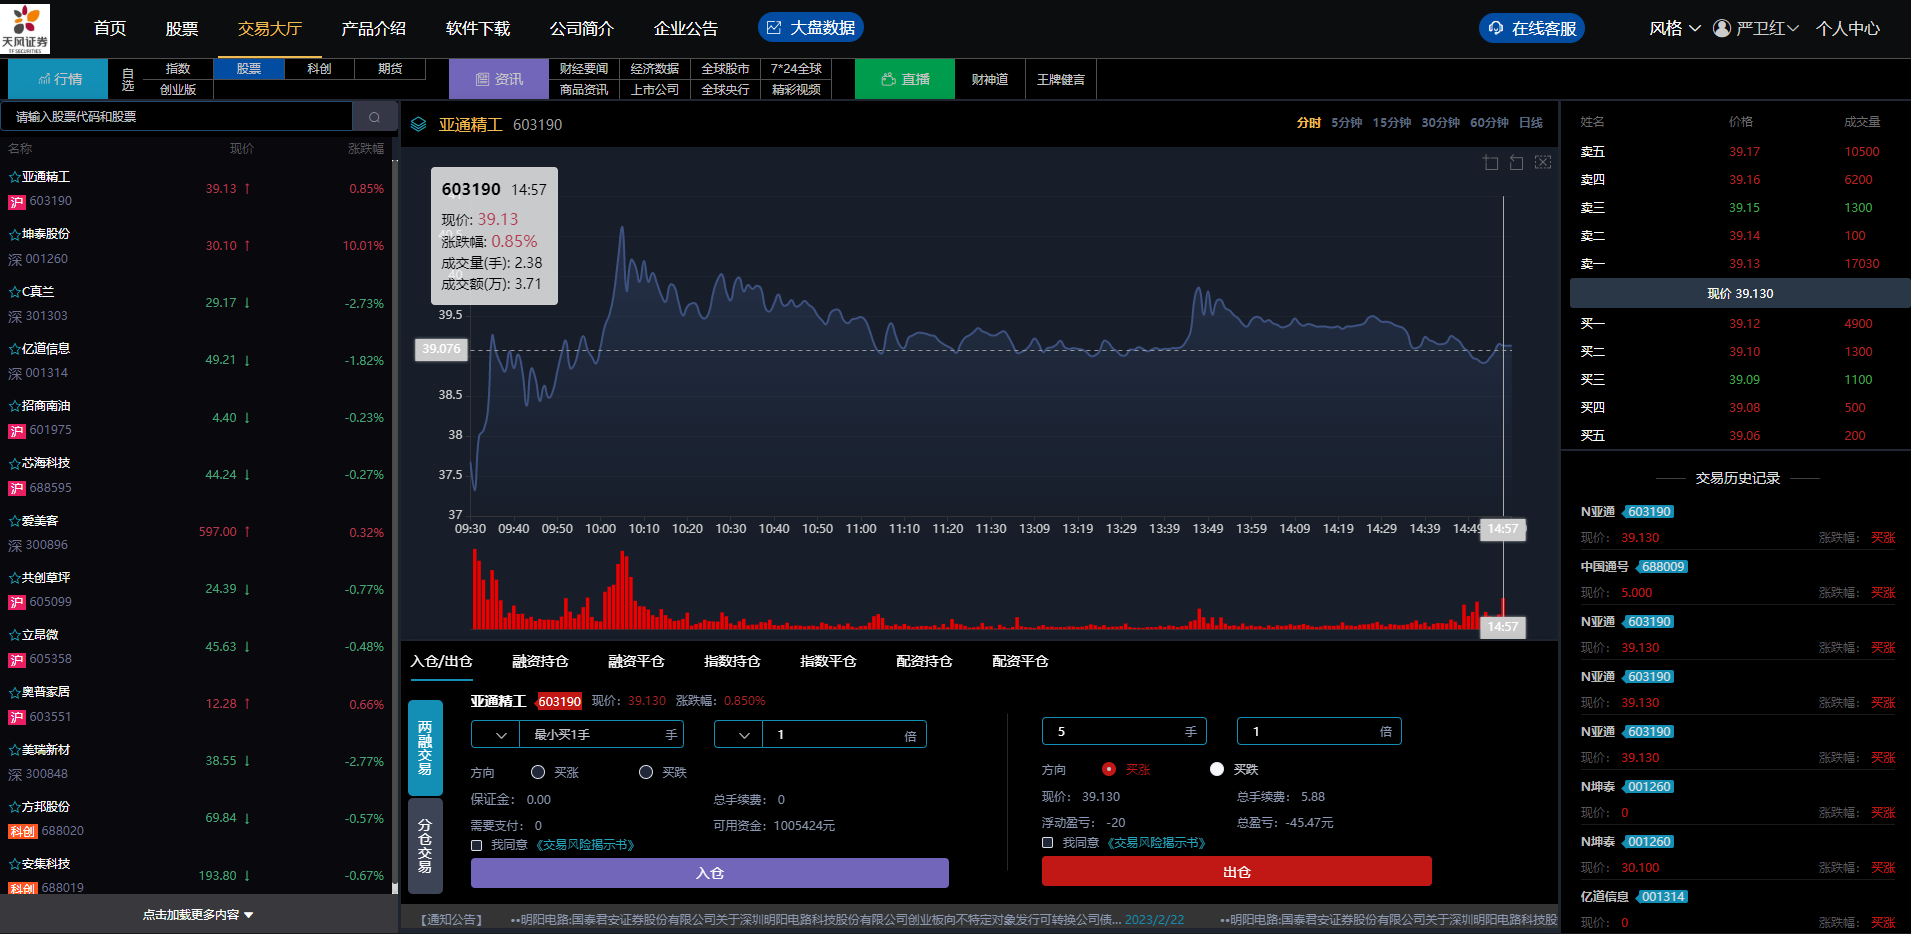The height and width of the screenshot is (934, 1911).
Task: Click the clear-selection dashed X chart icon
Action: click(1543, 163)
